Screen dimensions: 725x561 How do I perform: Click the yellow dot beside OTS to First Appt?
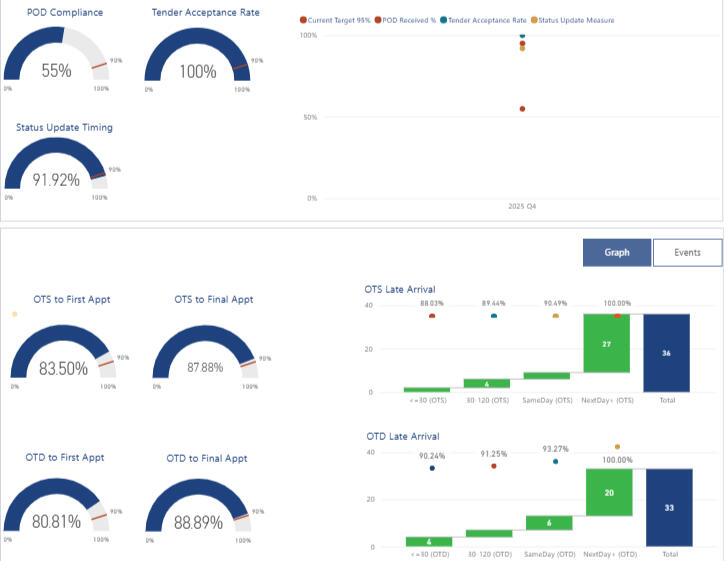click(x=14, y=314)
